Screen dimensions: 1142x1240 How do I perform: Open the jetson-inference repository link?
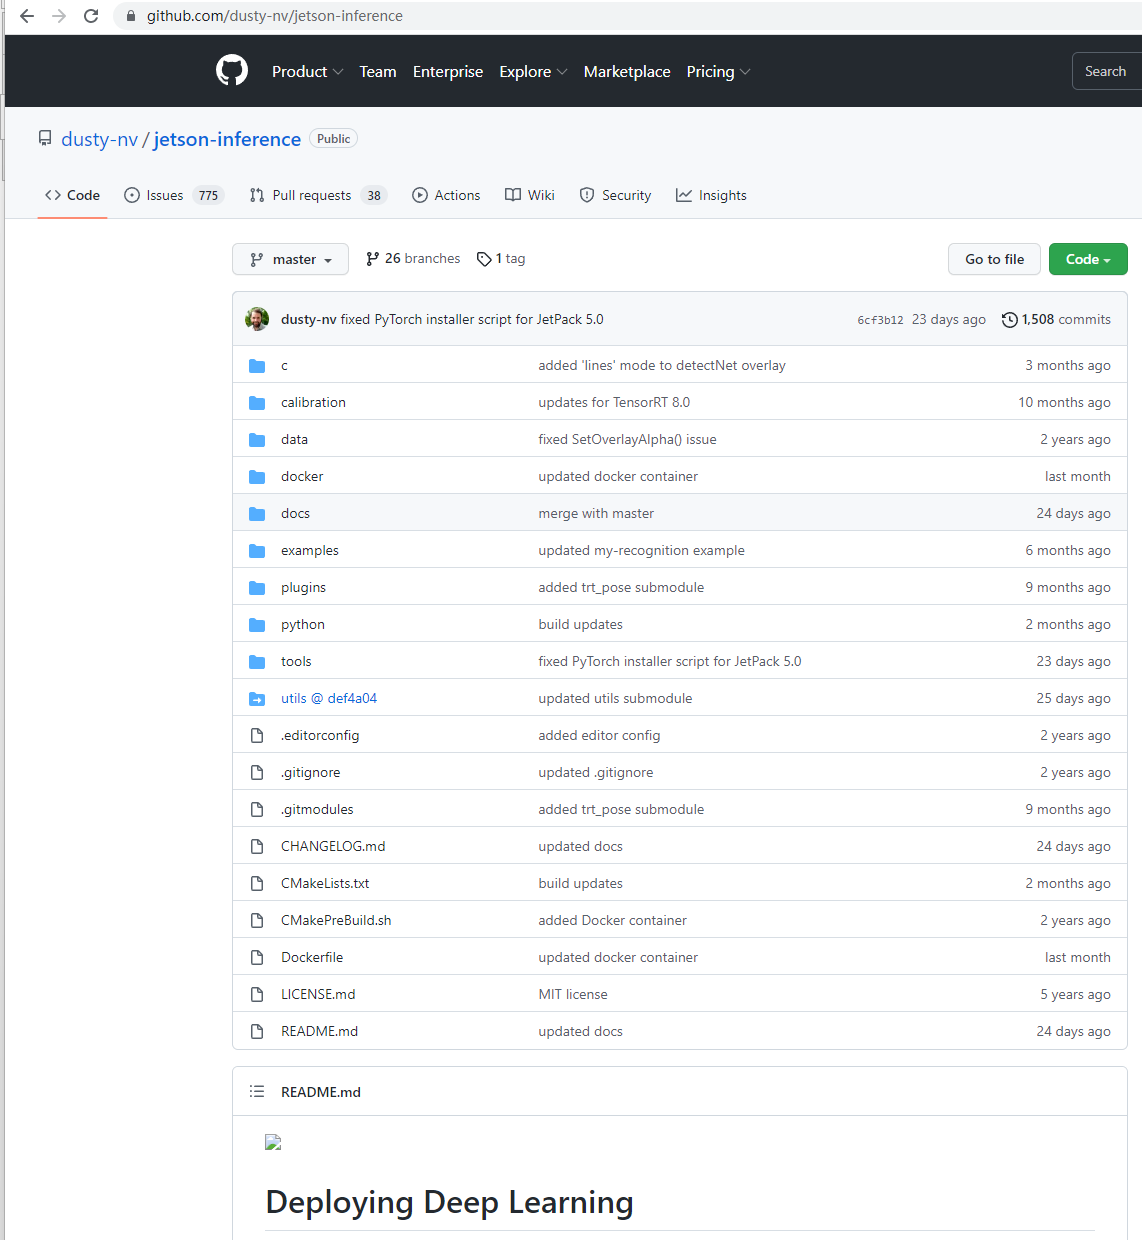point(227,139)
